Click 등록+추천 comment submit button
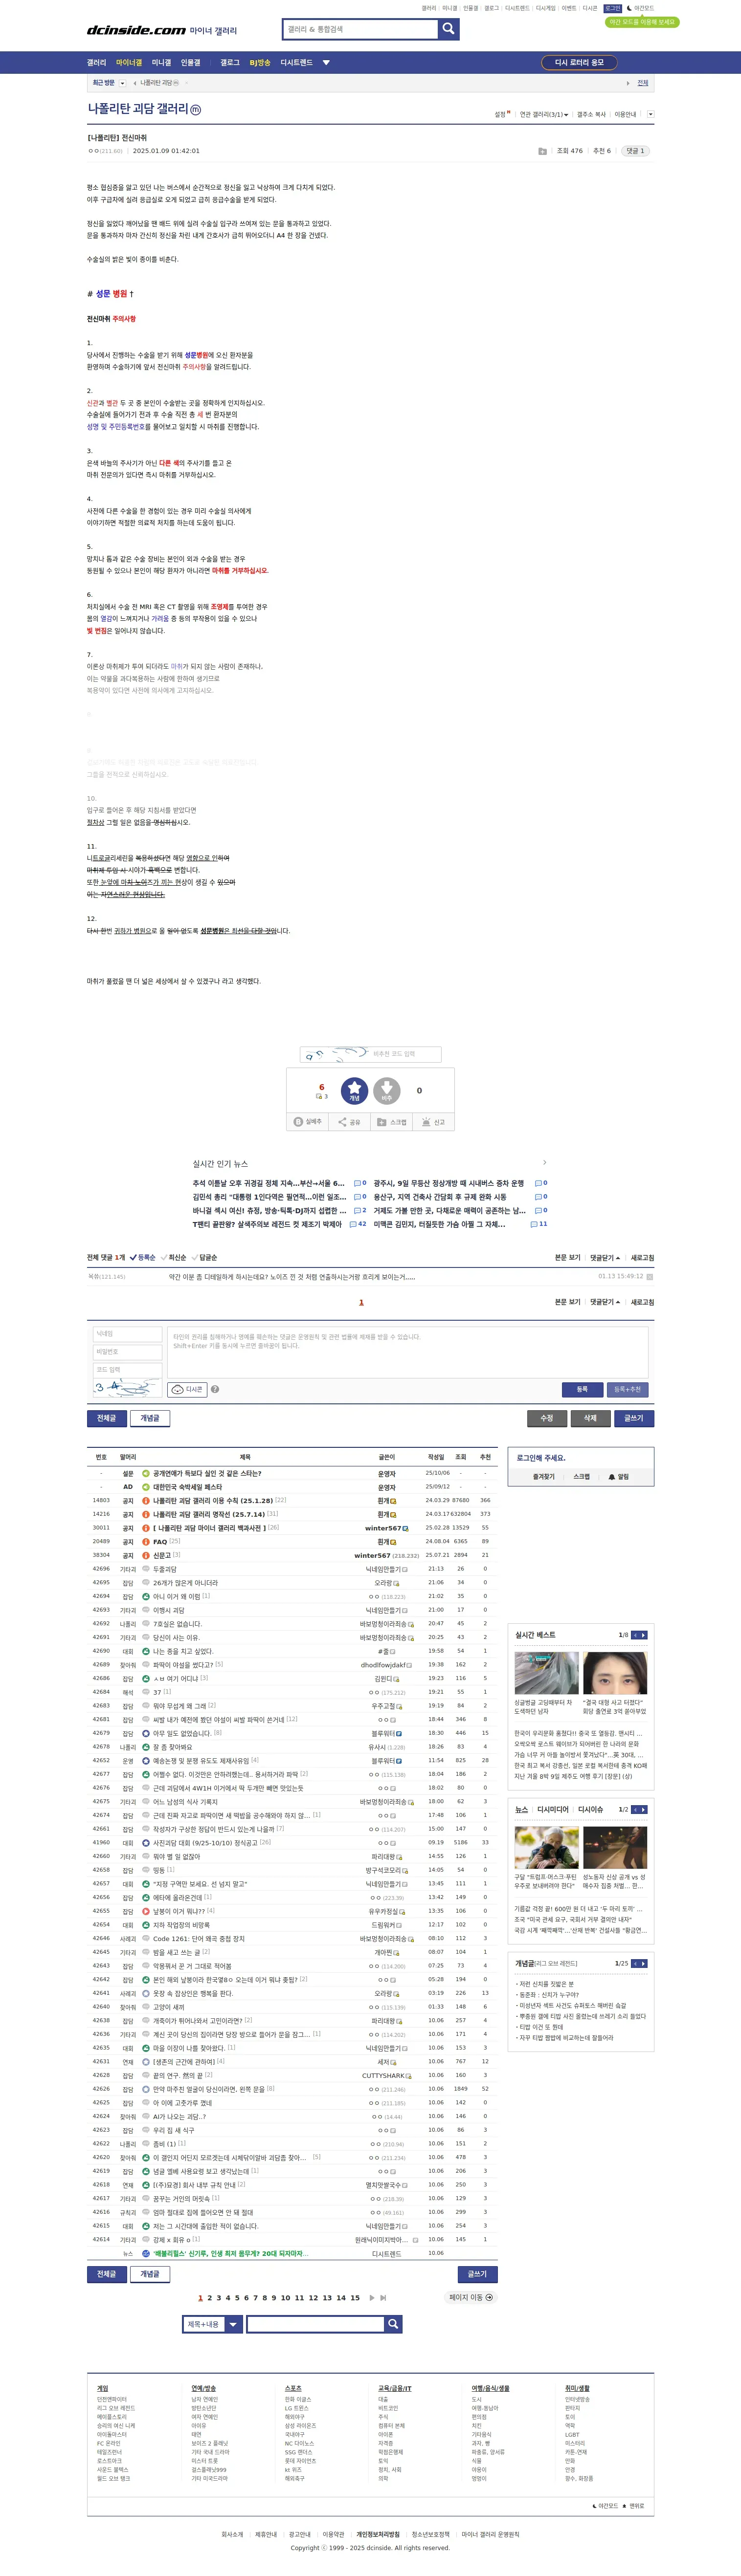Viewport: 741px width, 2576px height. coord(627,1389)
